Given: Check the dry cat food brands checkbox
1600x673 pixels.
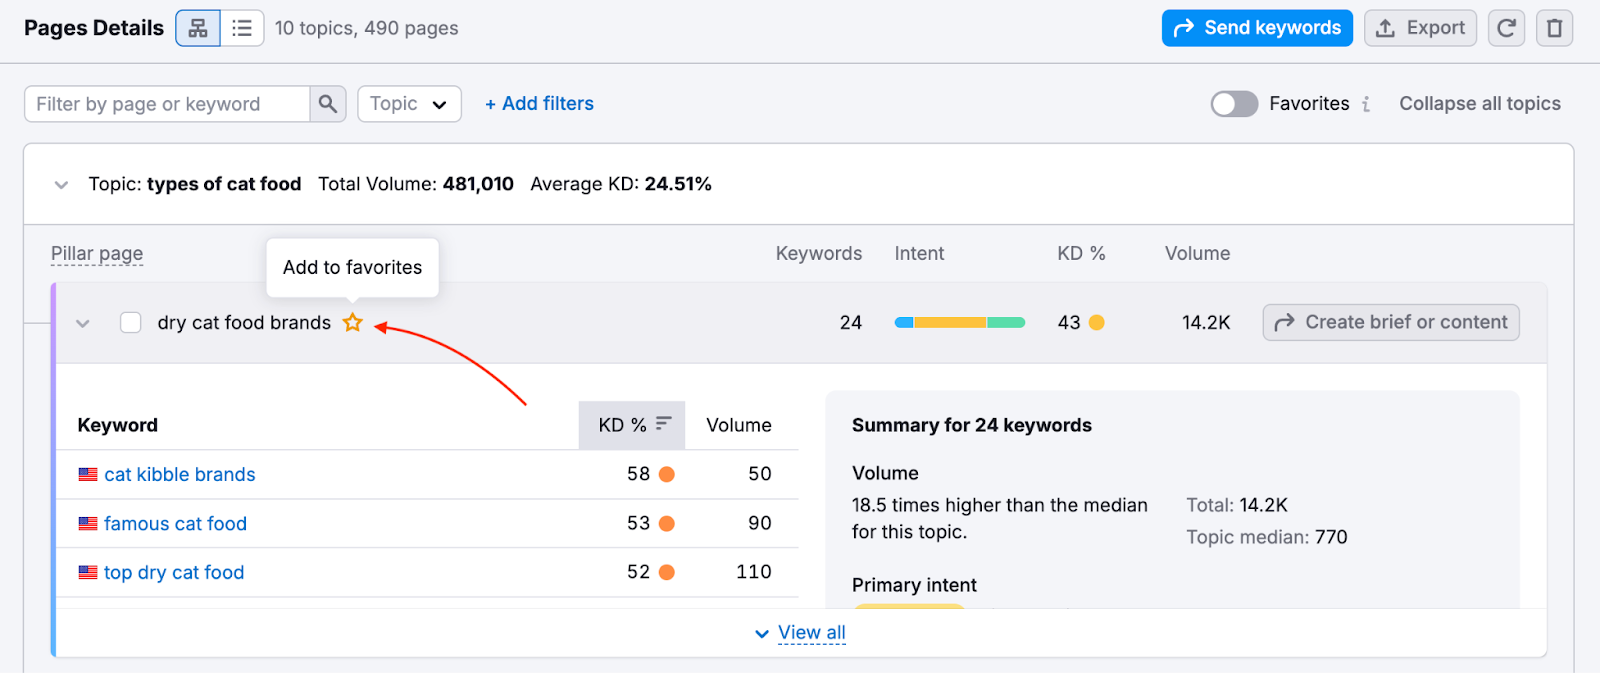Looking at the screenshot, I should 131,322.
